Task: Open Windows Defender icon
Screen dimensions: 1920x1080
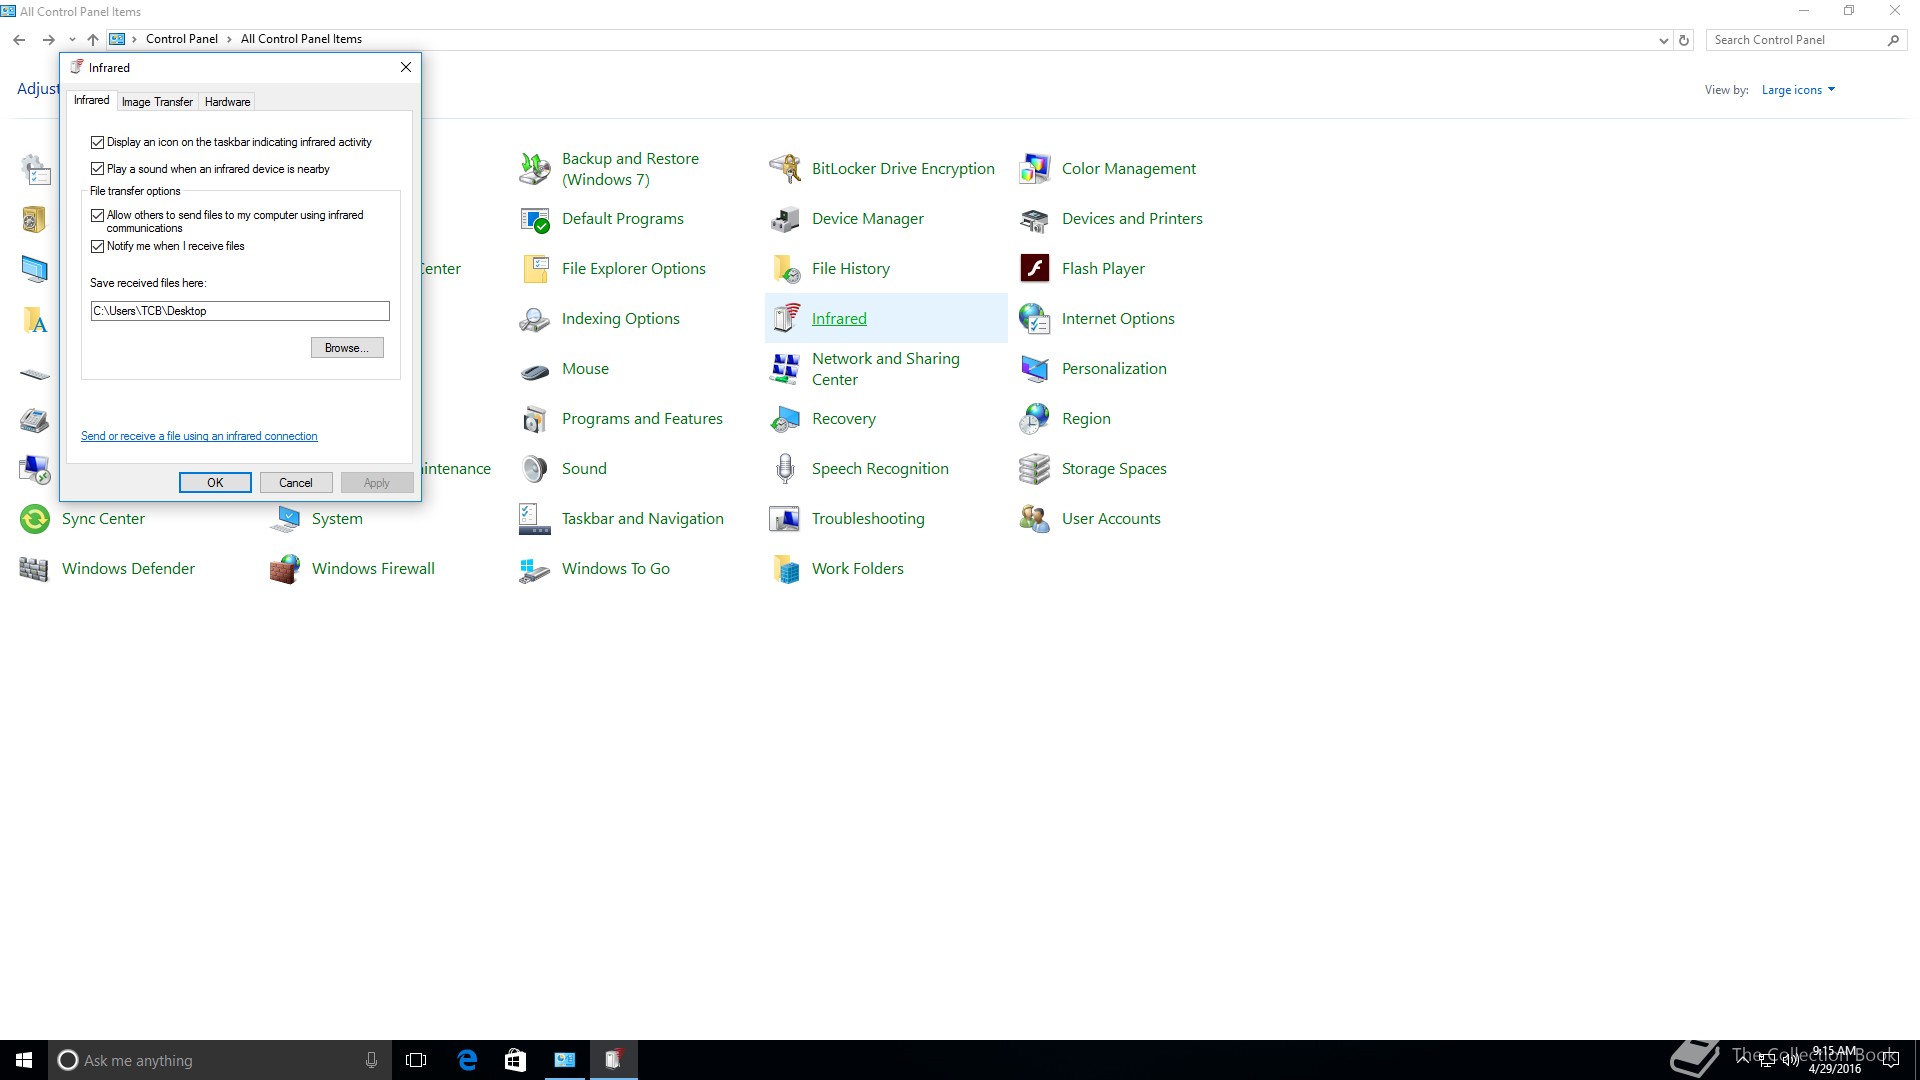Action: (35, 569)
